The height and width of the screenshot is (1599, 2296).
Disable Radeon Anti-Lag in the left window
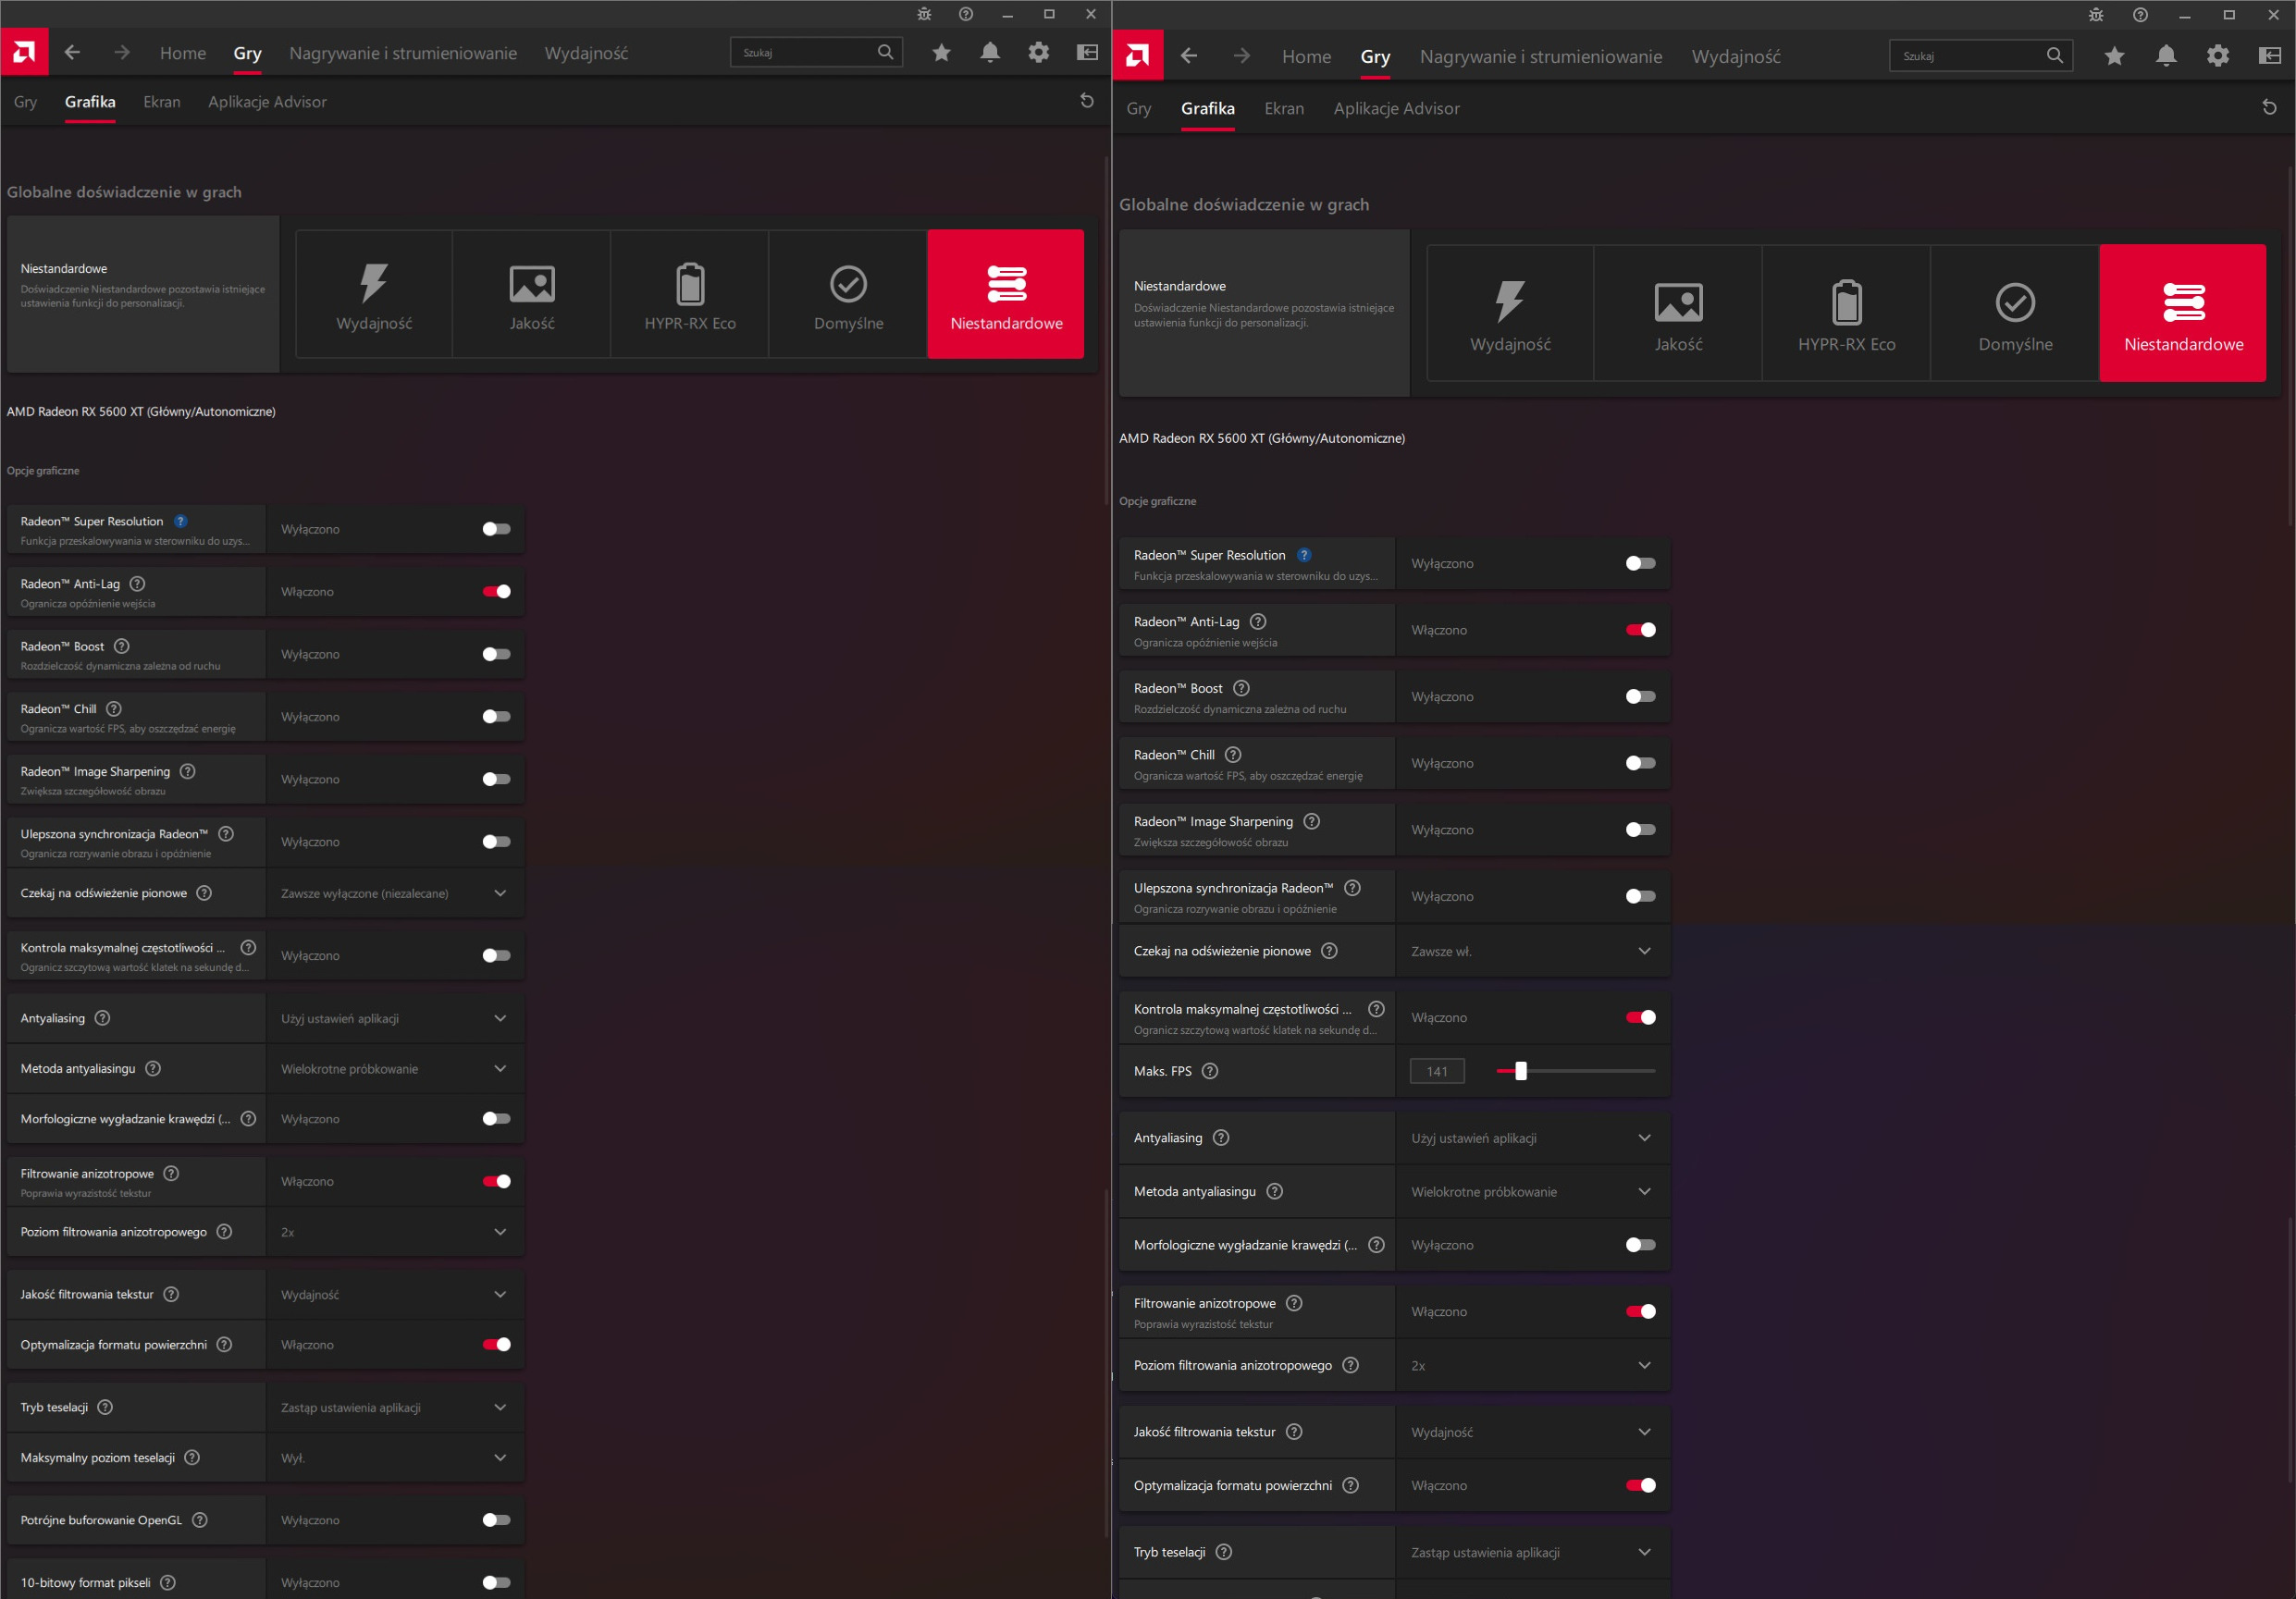[496, 591]
